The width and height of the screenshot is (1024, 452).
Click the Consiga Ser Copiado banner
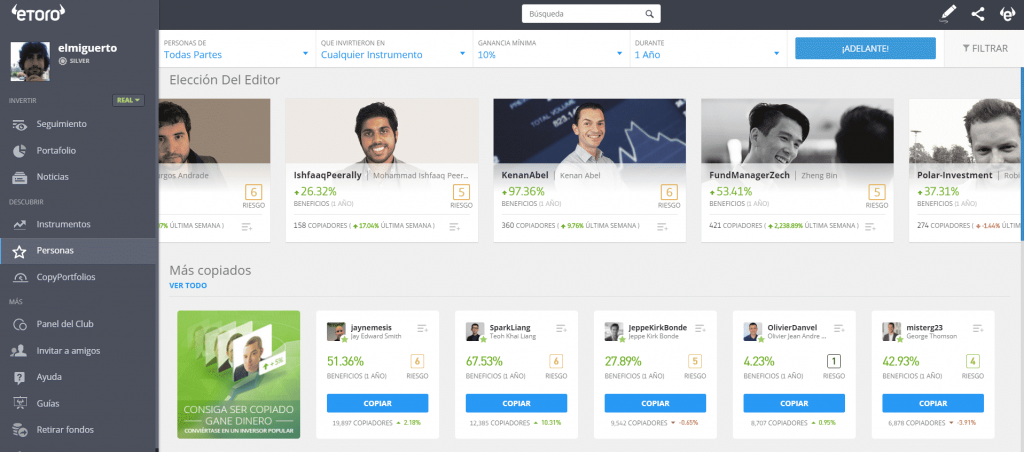(x=238, y=374)
